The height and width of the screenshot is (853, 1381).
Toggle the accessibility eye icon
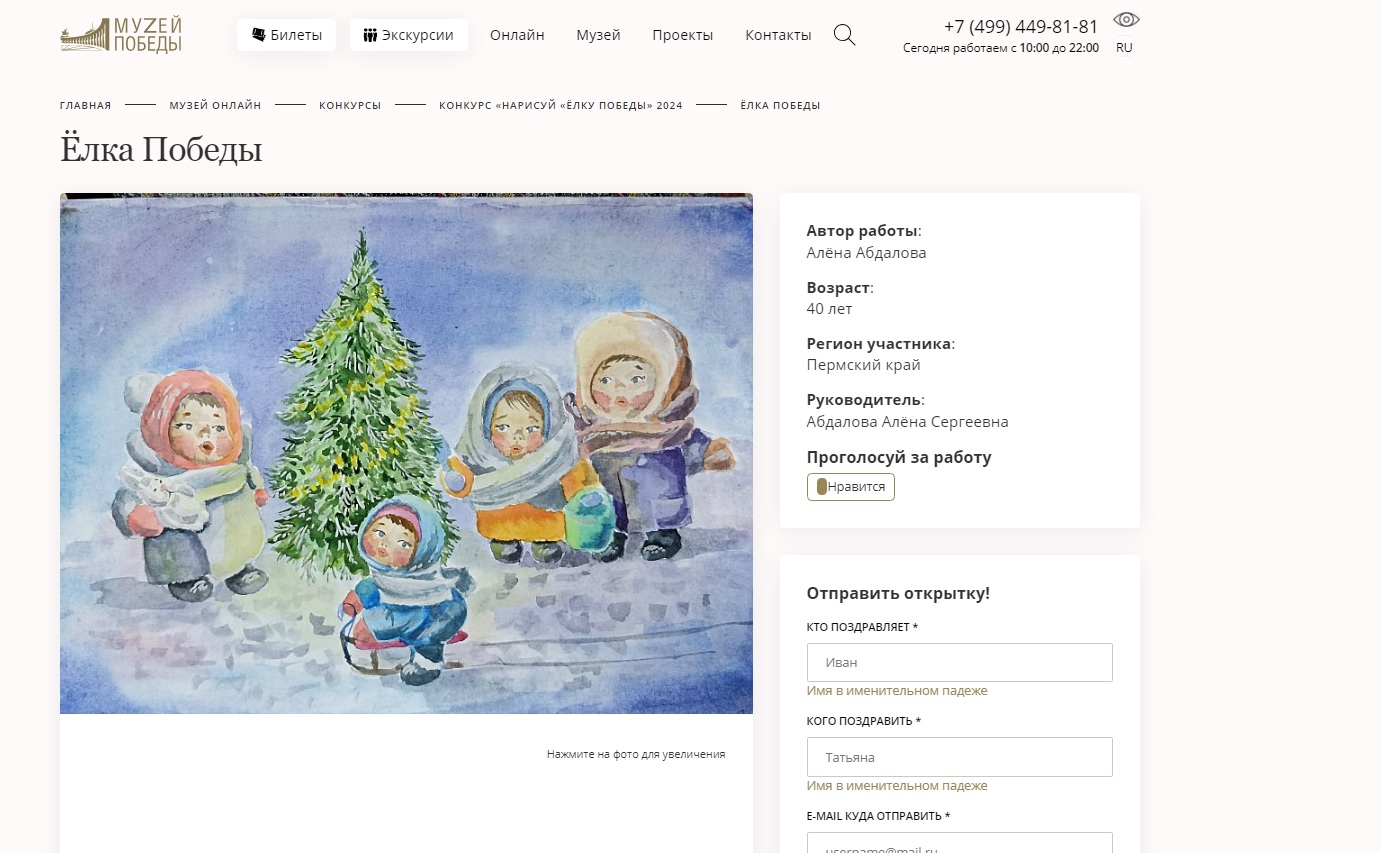click(x=1126, y=20)
